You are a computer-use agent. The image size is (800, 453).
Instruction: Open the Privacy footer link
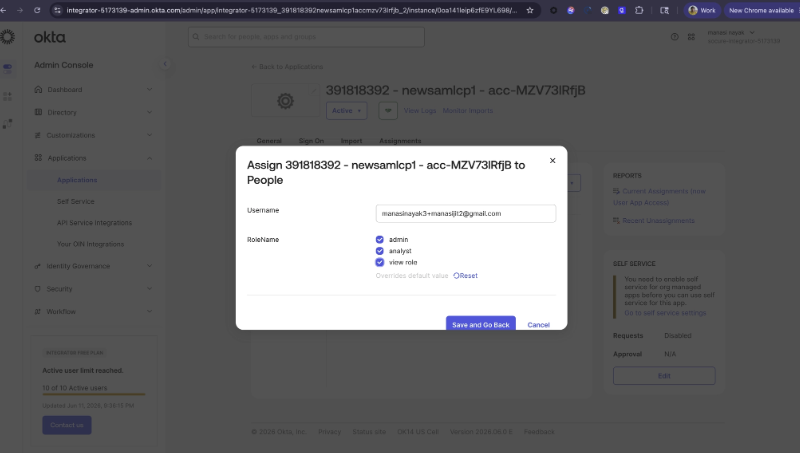pyautogui.click(x=330, y=432)
